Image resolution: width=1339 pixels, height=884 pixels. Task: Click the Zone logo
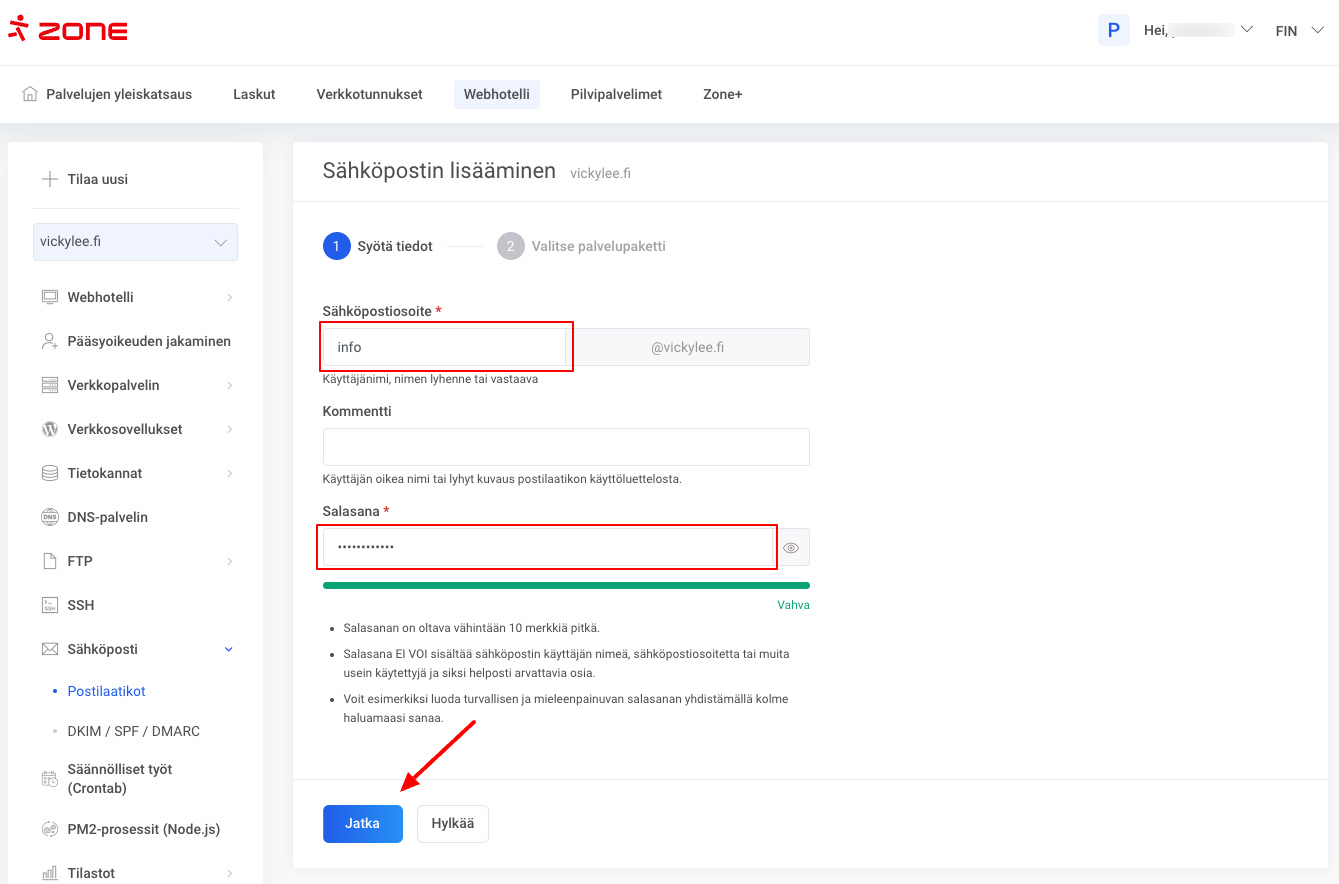[x=68, y=30]
